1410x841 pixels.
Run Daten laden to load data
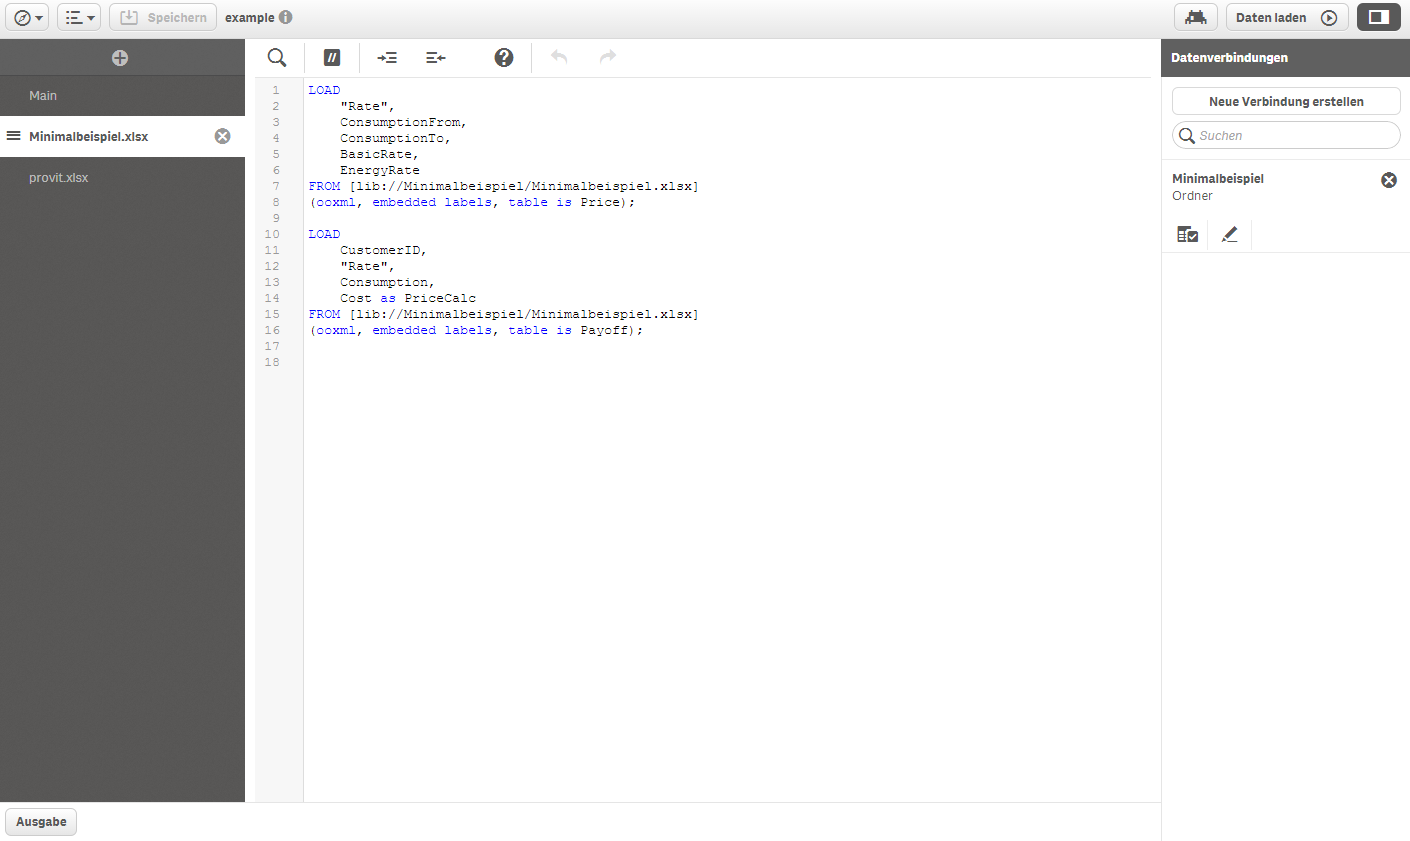coord(1287,17)
